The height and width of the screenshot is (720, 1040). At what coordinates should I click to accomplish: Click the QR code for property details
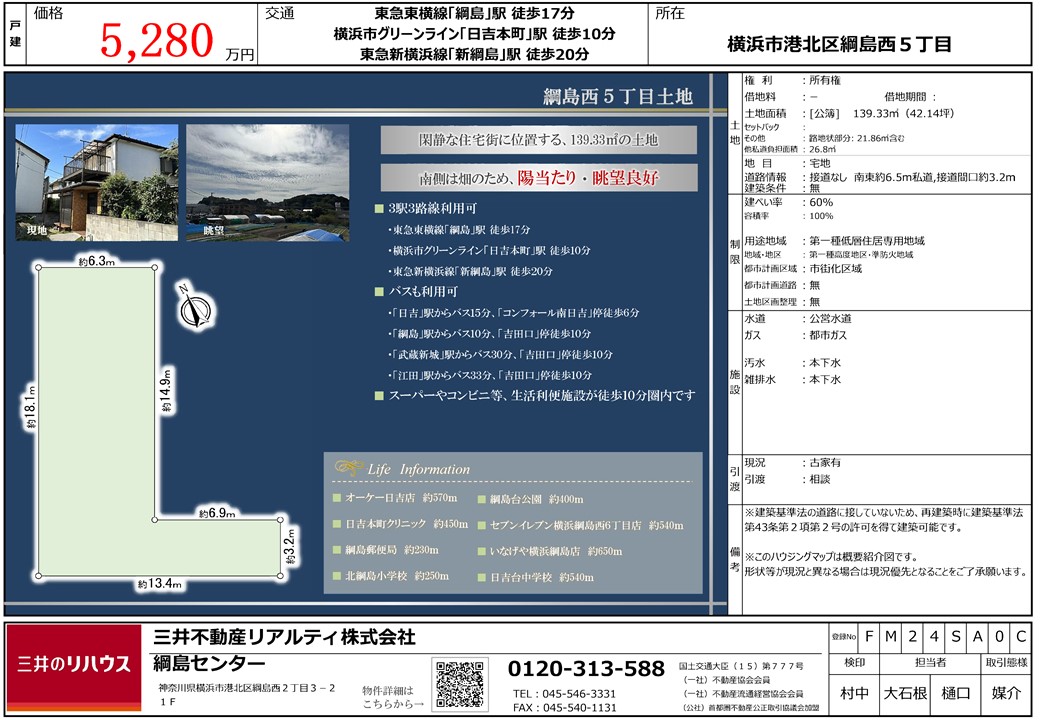(x=460, y=685)
